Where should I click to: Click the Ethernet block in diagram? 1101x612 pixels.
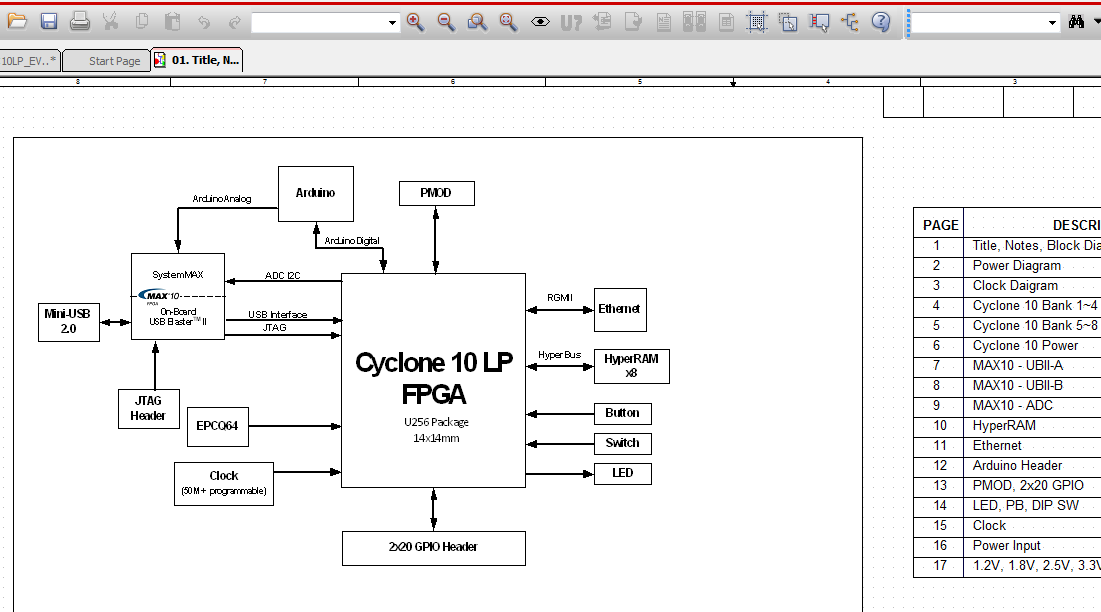[619, 310]
